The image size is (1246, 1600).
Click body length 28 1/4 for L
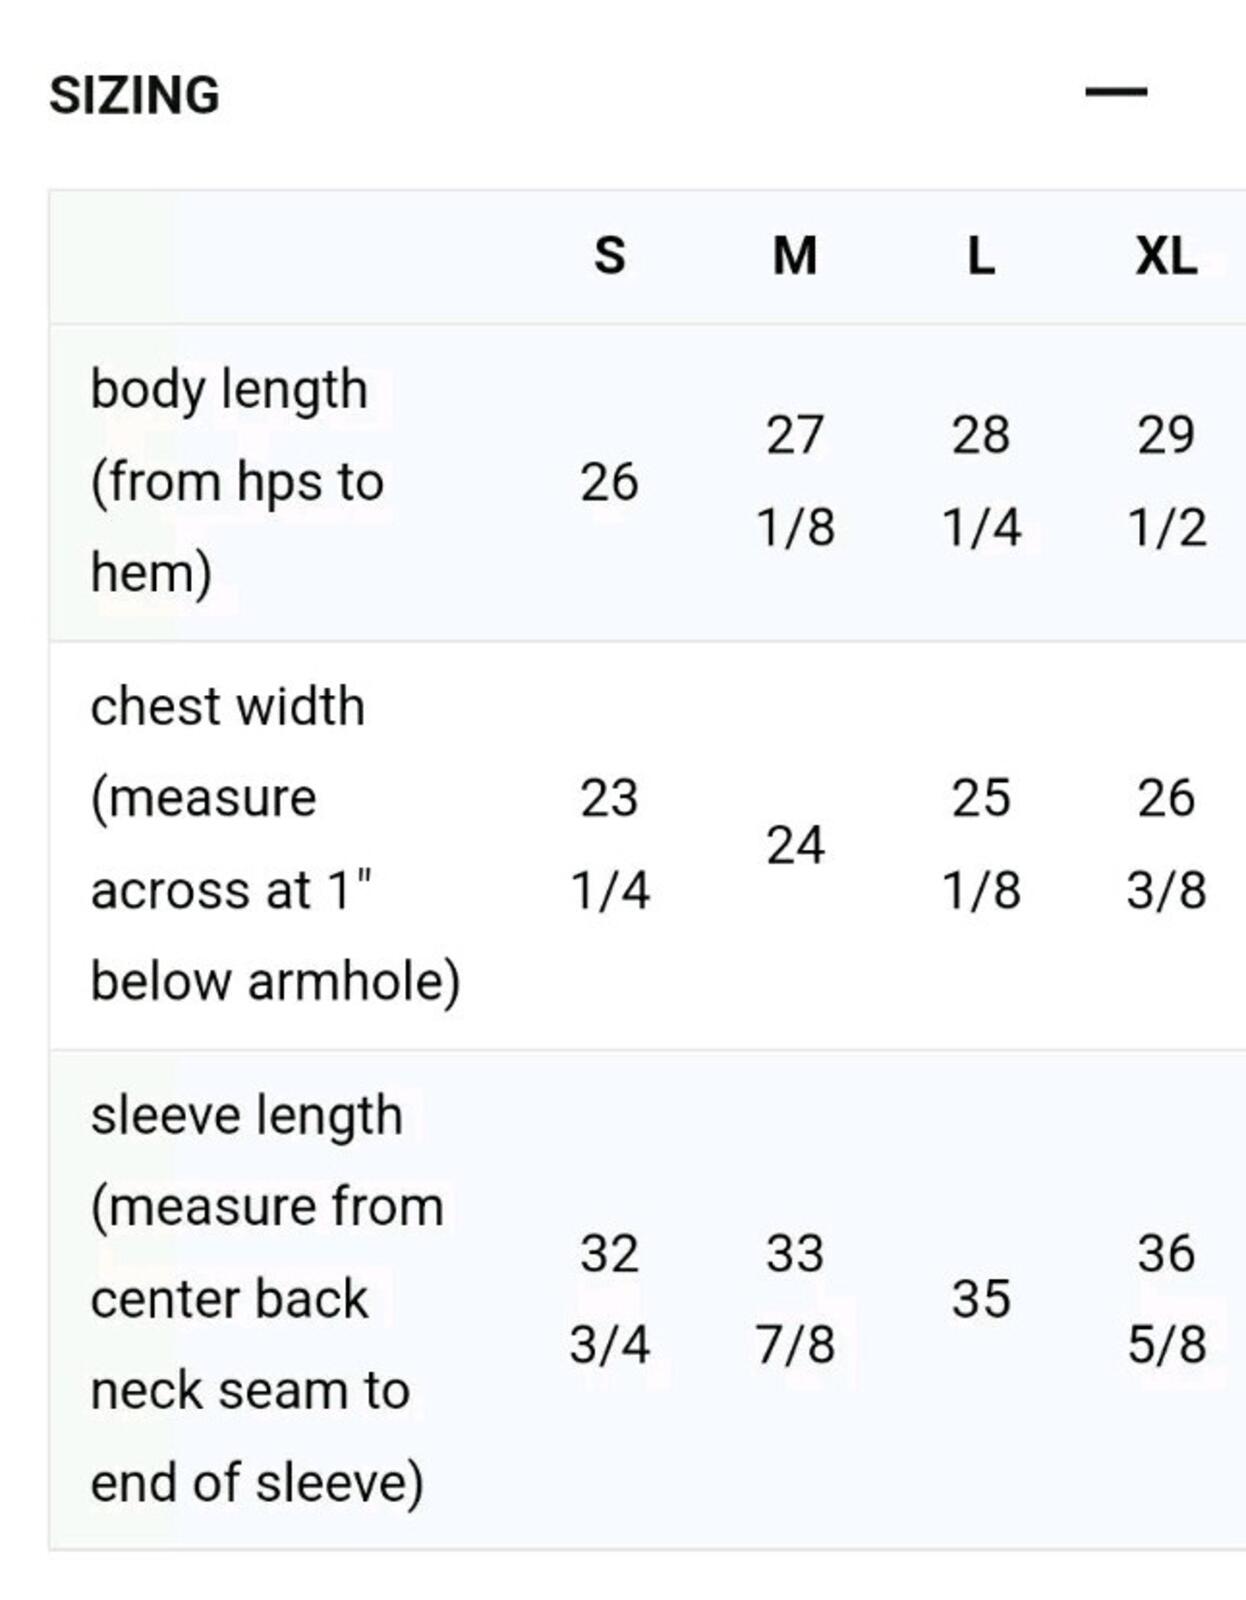981,482
